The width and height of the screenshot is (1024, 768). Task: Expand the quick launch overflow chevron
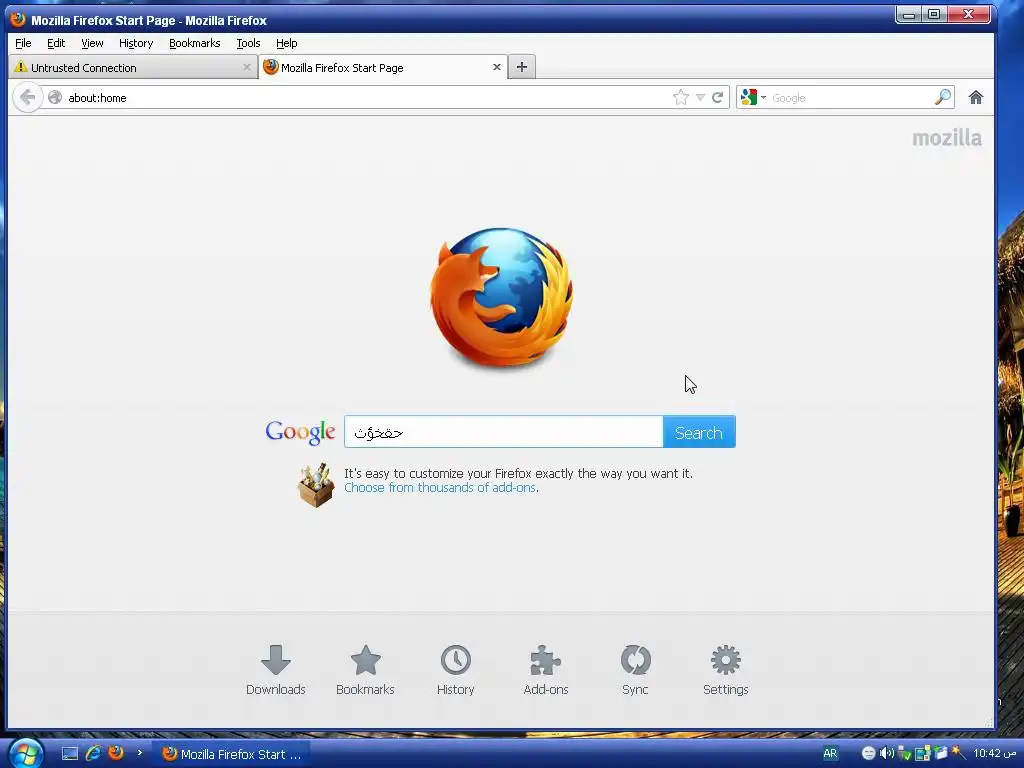tap(139, 753)
